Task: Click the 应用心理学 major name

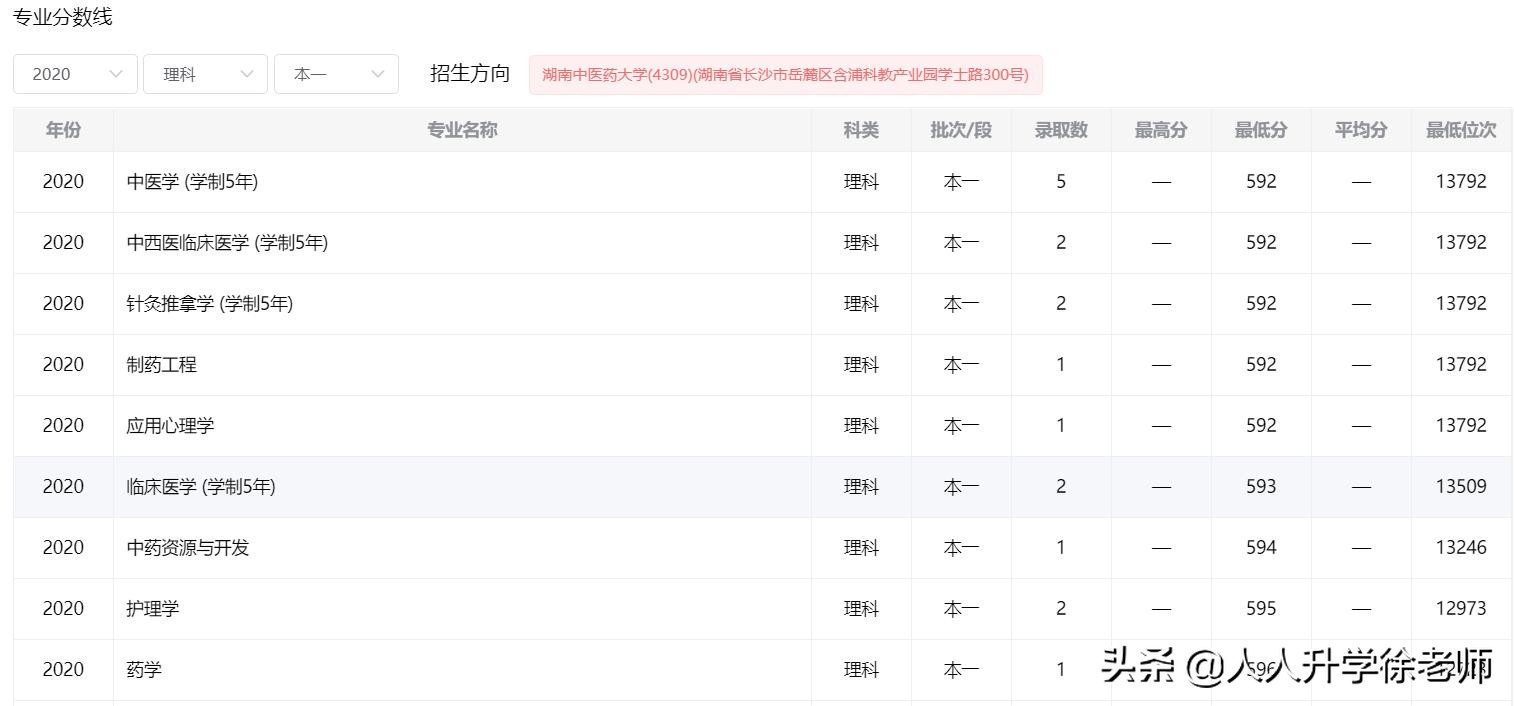Action: tap(170, 426)
